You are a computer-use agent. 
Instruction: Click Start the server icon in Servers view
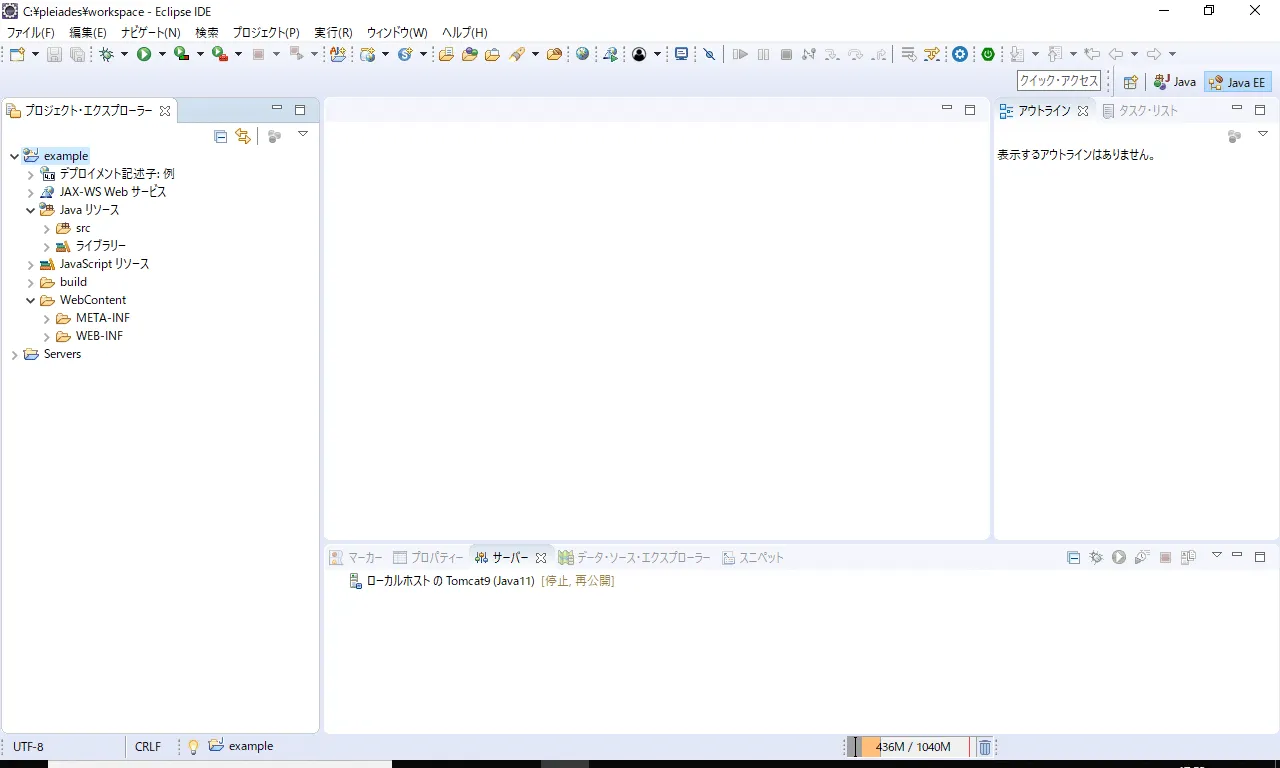click(x=1119, y=557)
